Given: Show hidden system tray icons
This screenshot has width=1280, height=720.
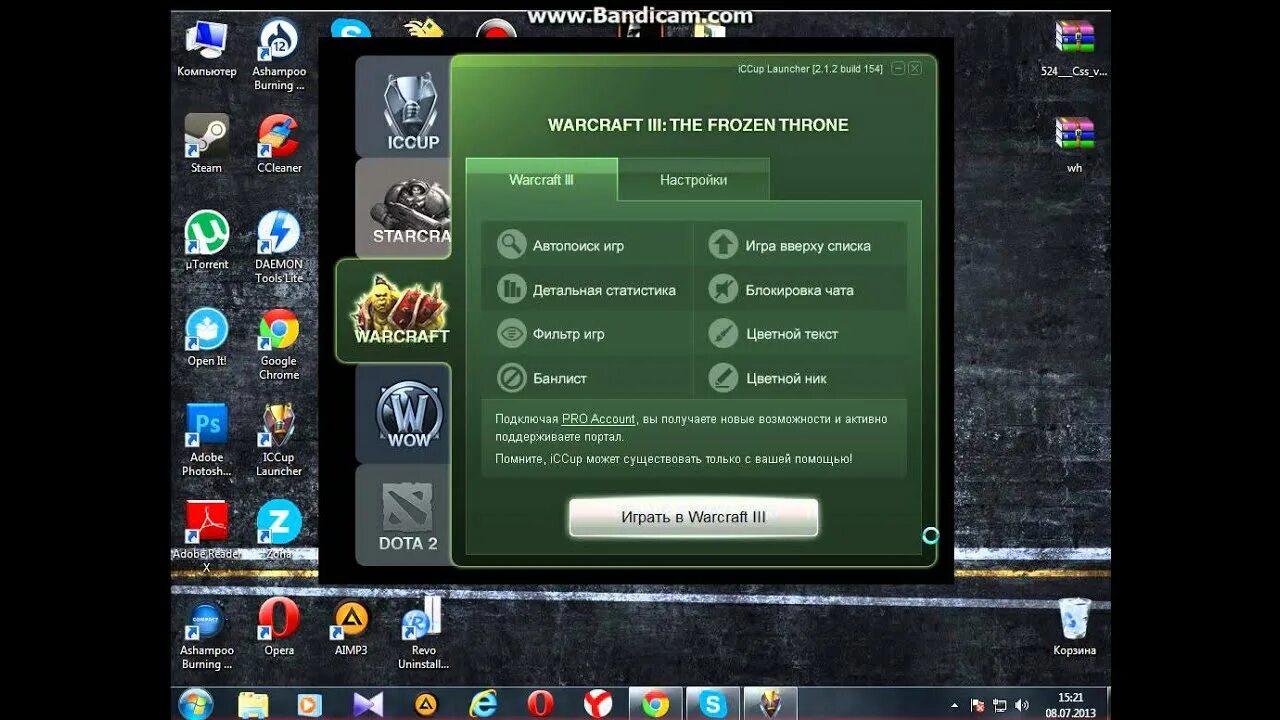Looking at the screenshot, I should (x=954, y=705).
